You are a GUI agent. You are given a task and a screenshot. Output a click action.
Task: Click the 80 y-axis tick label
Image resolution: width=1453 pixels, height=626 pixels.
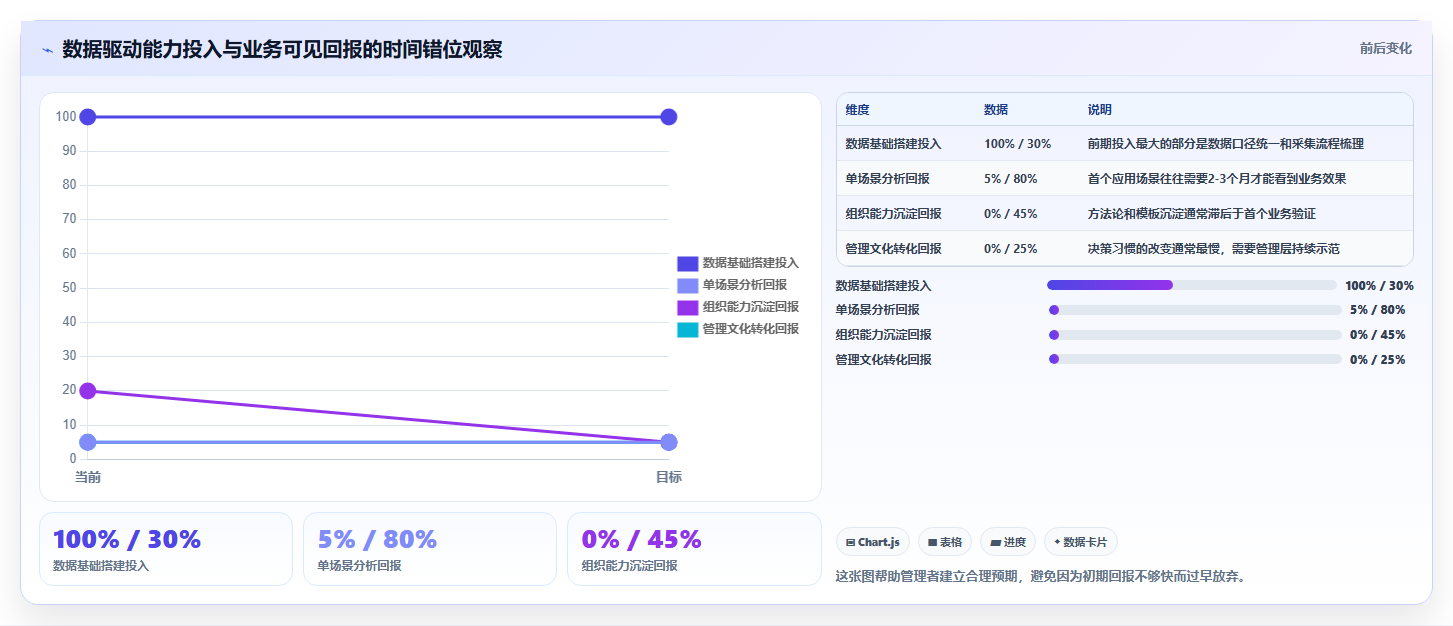pyautogui.click(x=69, y=185)
